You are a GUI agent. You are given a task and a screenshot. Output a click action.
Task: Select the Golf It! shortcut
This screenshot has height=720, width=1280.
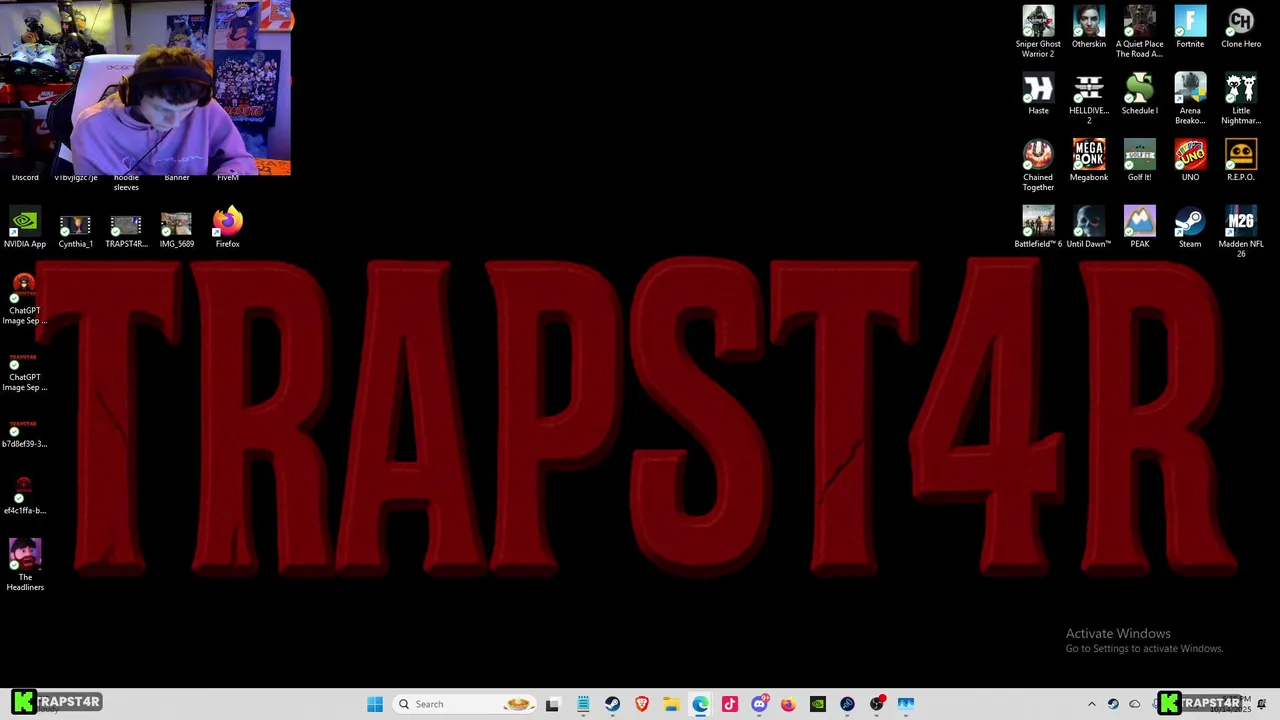1139,160
